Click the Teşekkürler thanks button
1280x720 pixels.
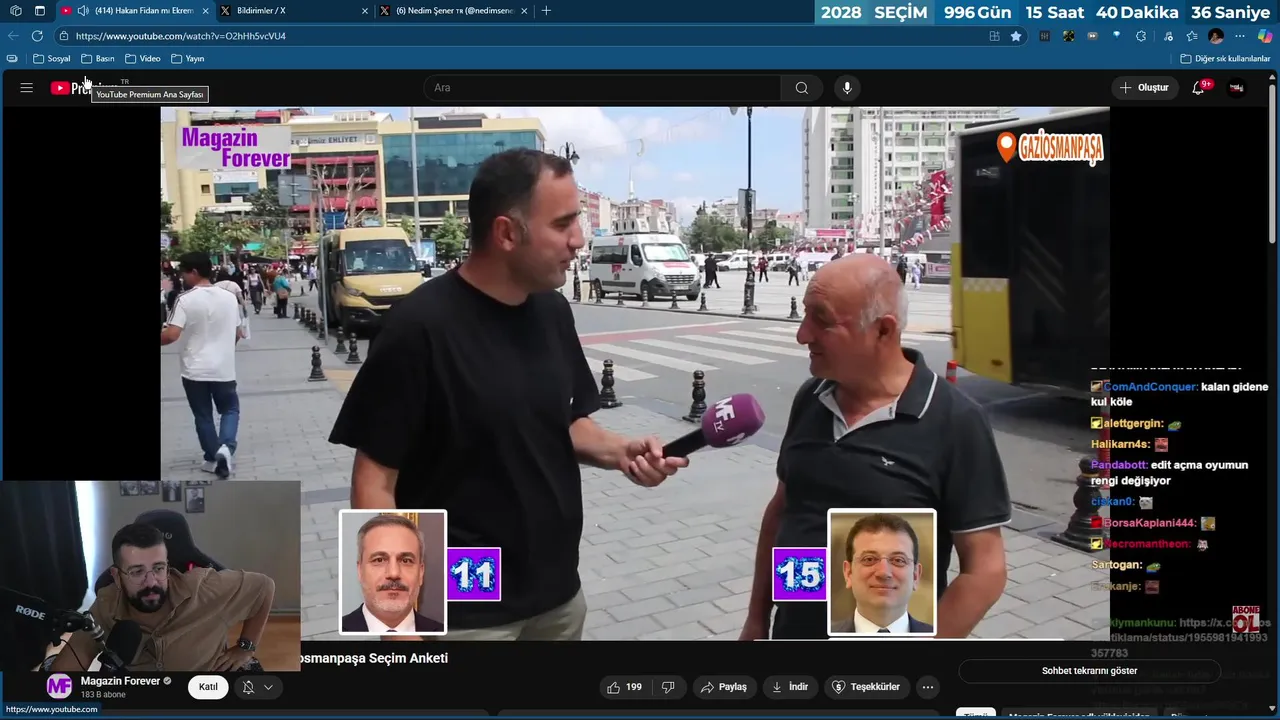click(x=866, y=687)
